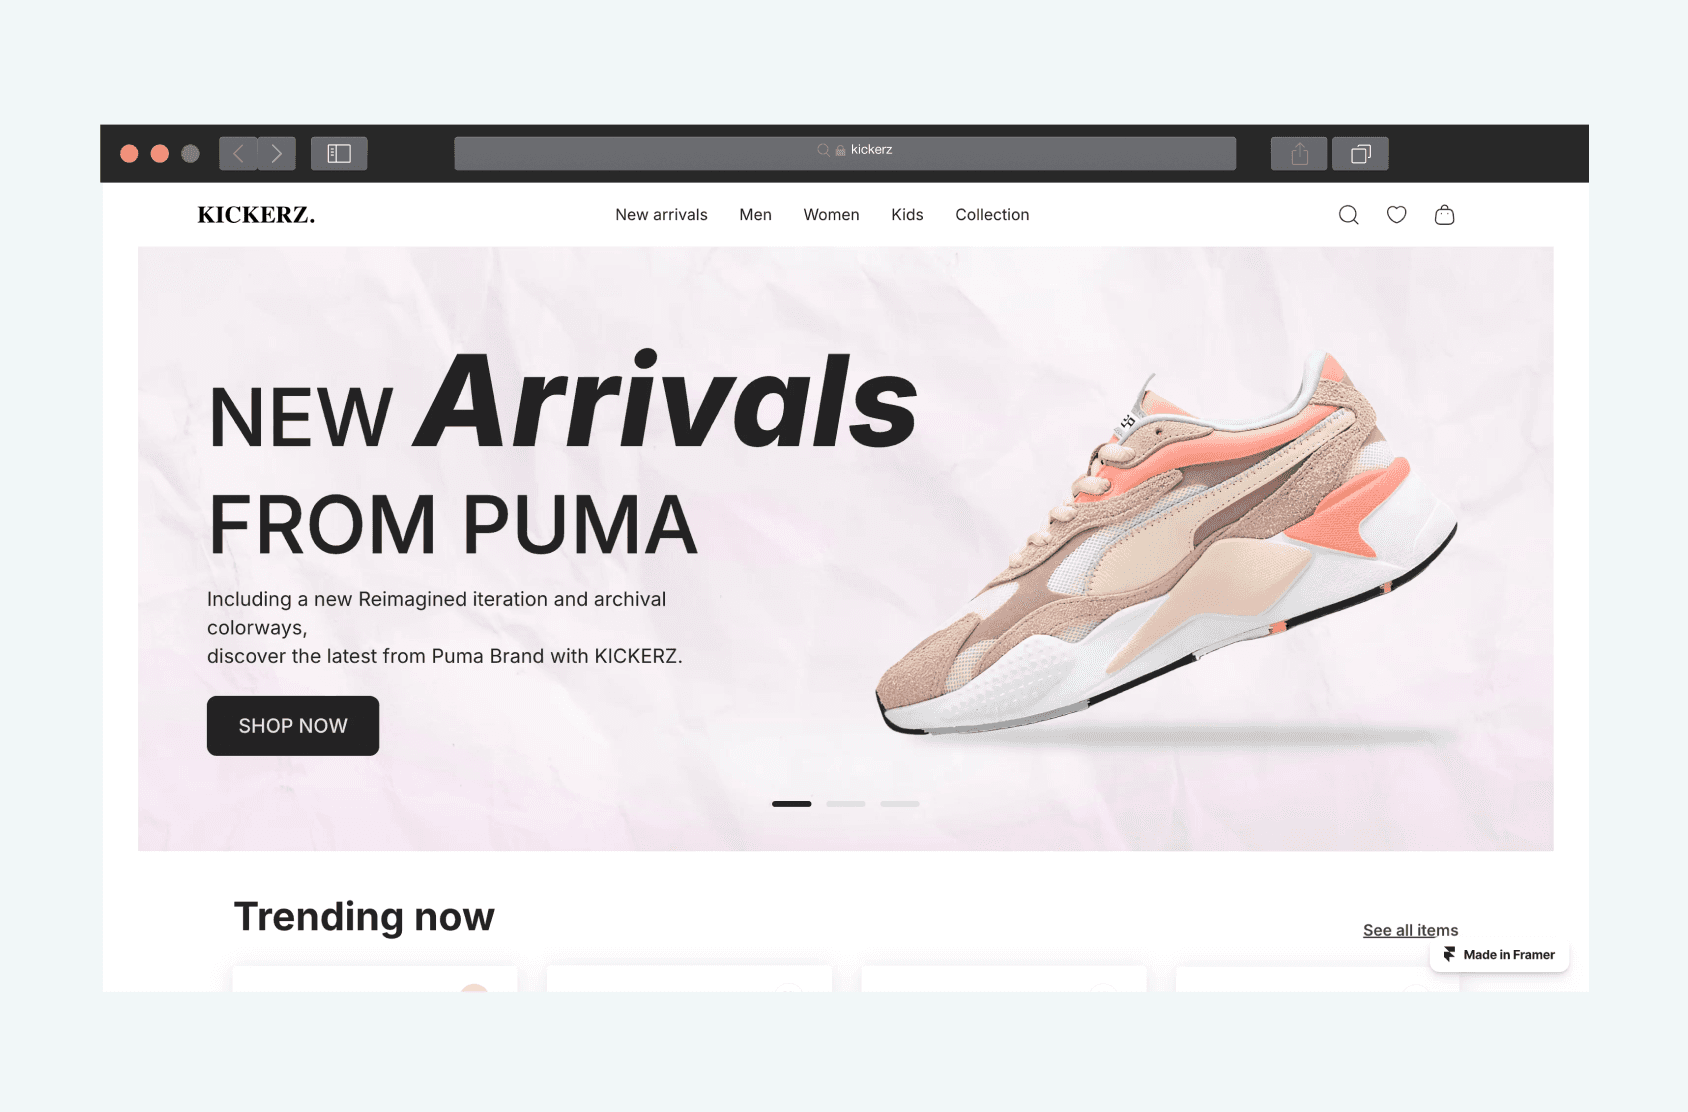Open the New arrivals menu item
Screen dimensions: 1688x1112
tap(661, 215)
